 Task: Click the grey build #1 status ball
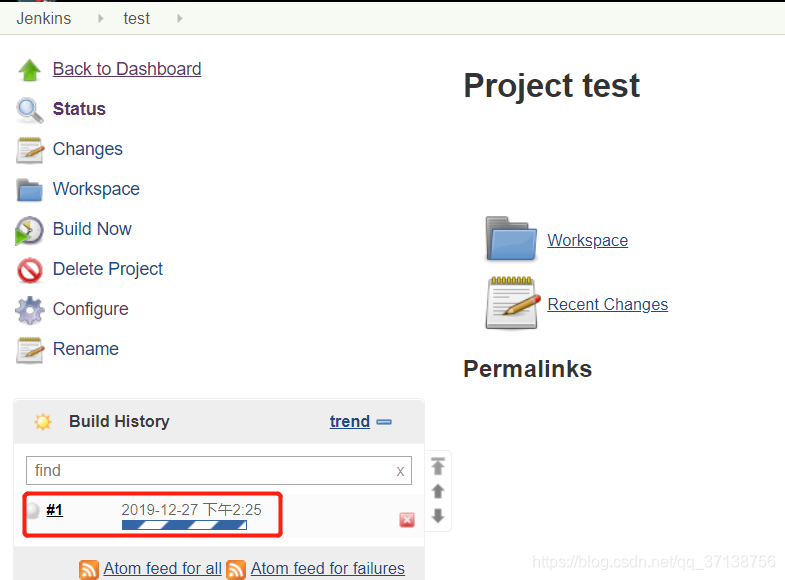point(33,510)
